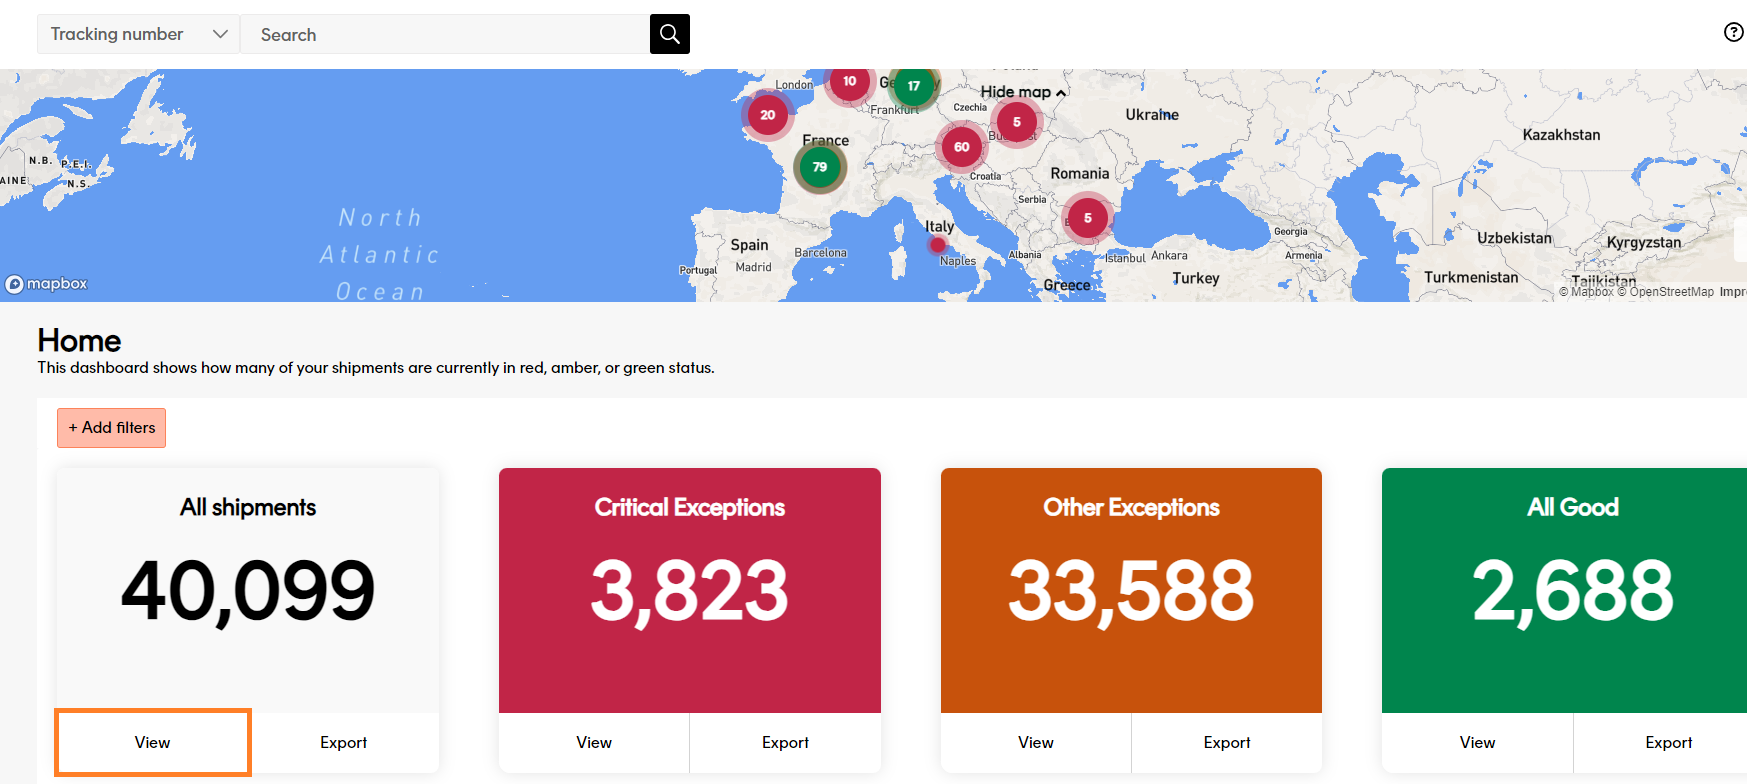This screenshot has height=784, width=1747.
Task: Open the OpenStreetMap attribution link
Action: click(x=1670, y=292)
